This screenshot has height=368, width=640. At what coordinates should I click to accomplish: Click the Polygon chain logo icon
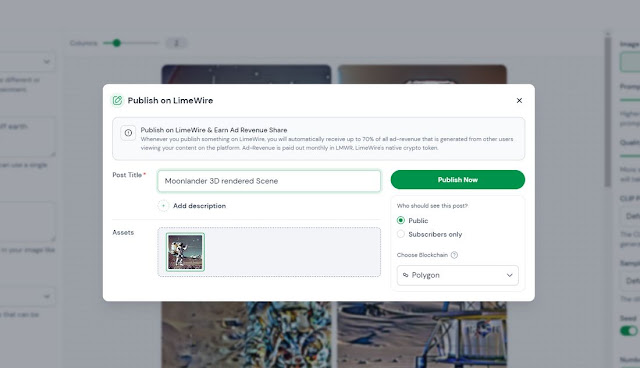405,275
